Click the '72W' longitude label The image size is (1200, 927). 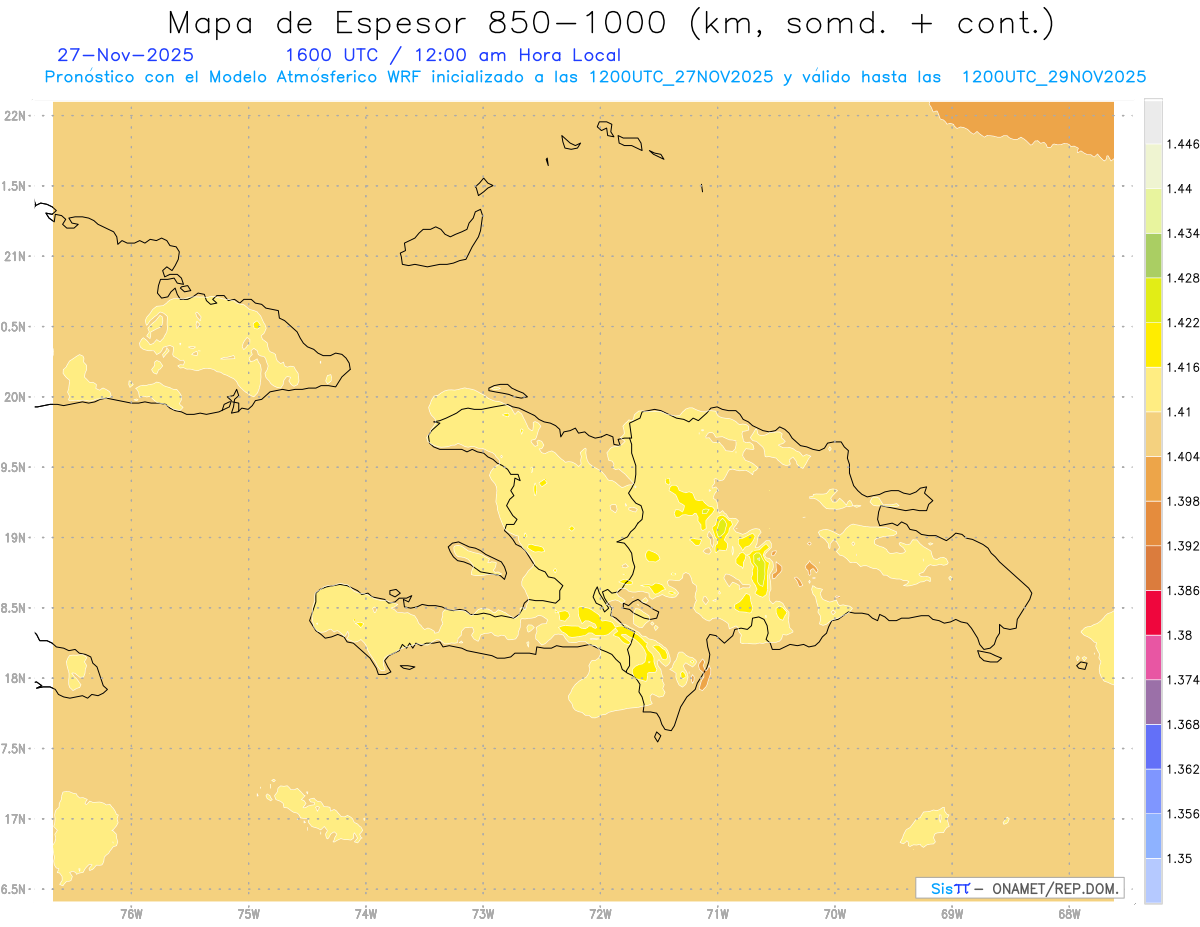click(600, 913)
